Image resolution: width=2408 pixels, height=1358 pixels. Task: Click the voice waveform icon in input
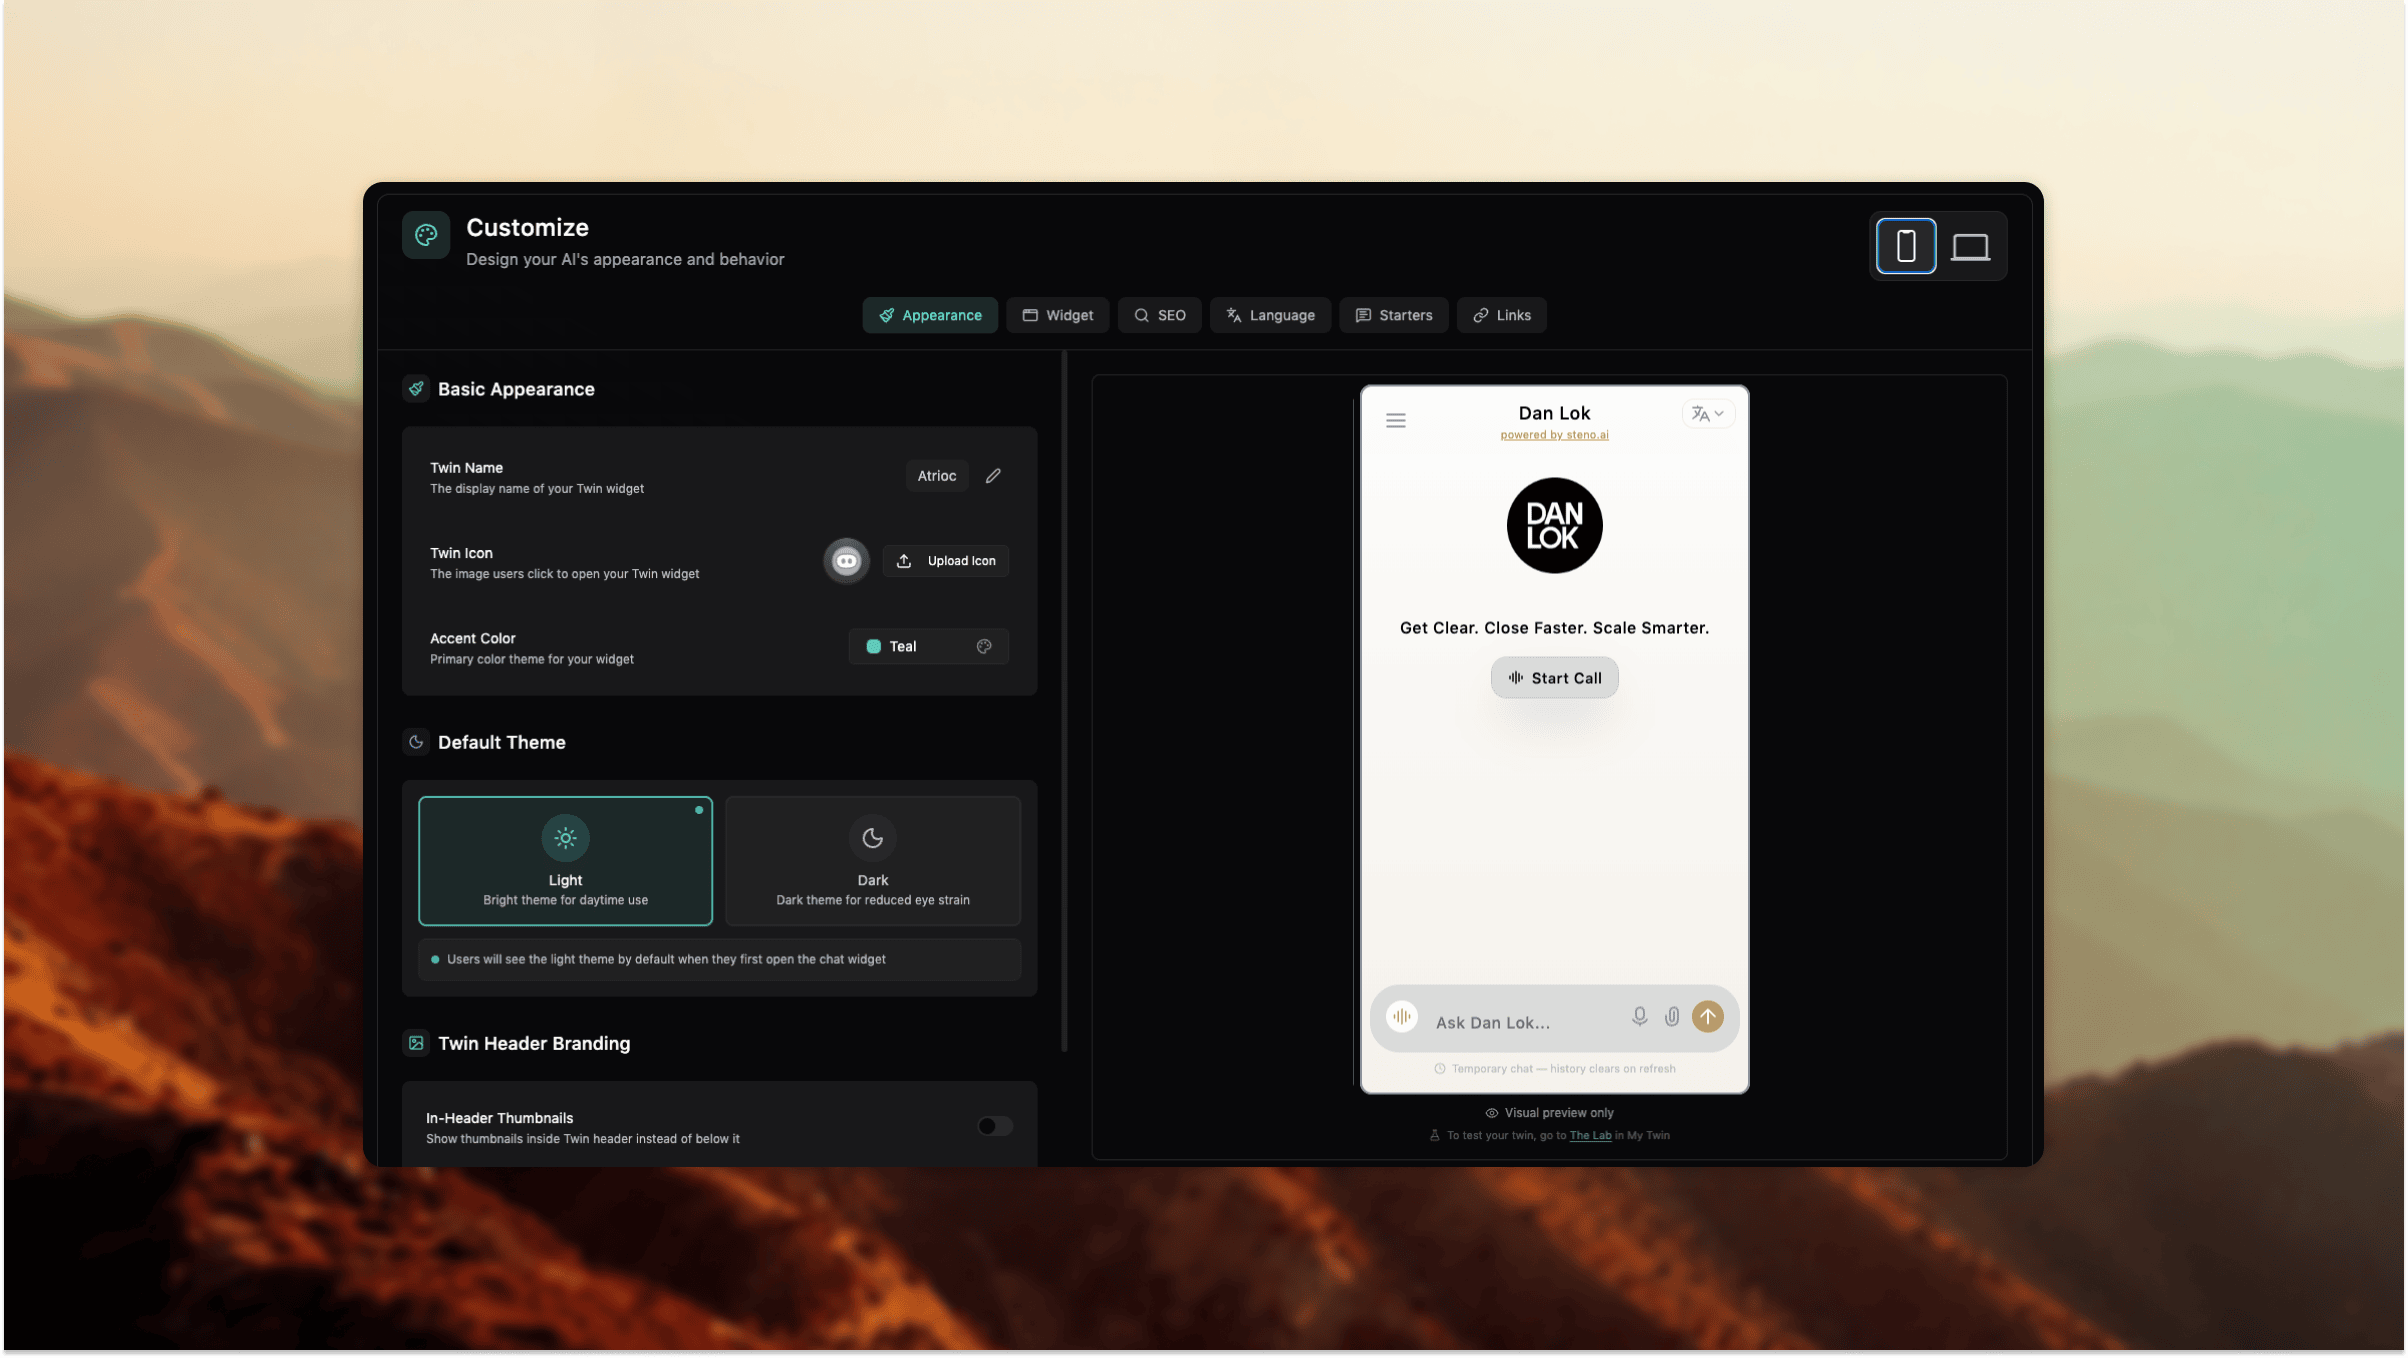click(x=1402, y=1017)
